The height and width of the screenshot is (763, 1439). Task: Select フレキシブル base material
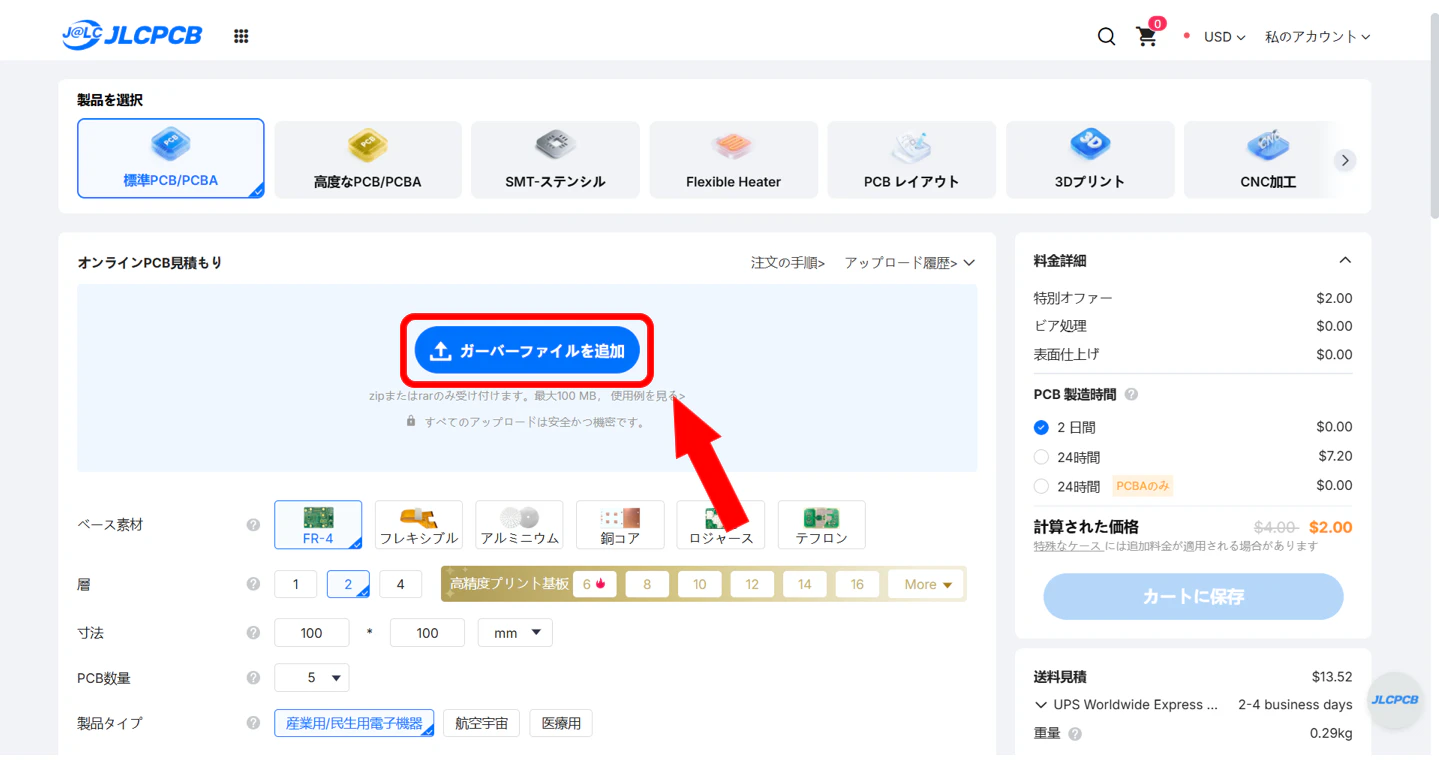[419, 525]
